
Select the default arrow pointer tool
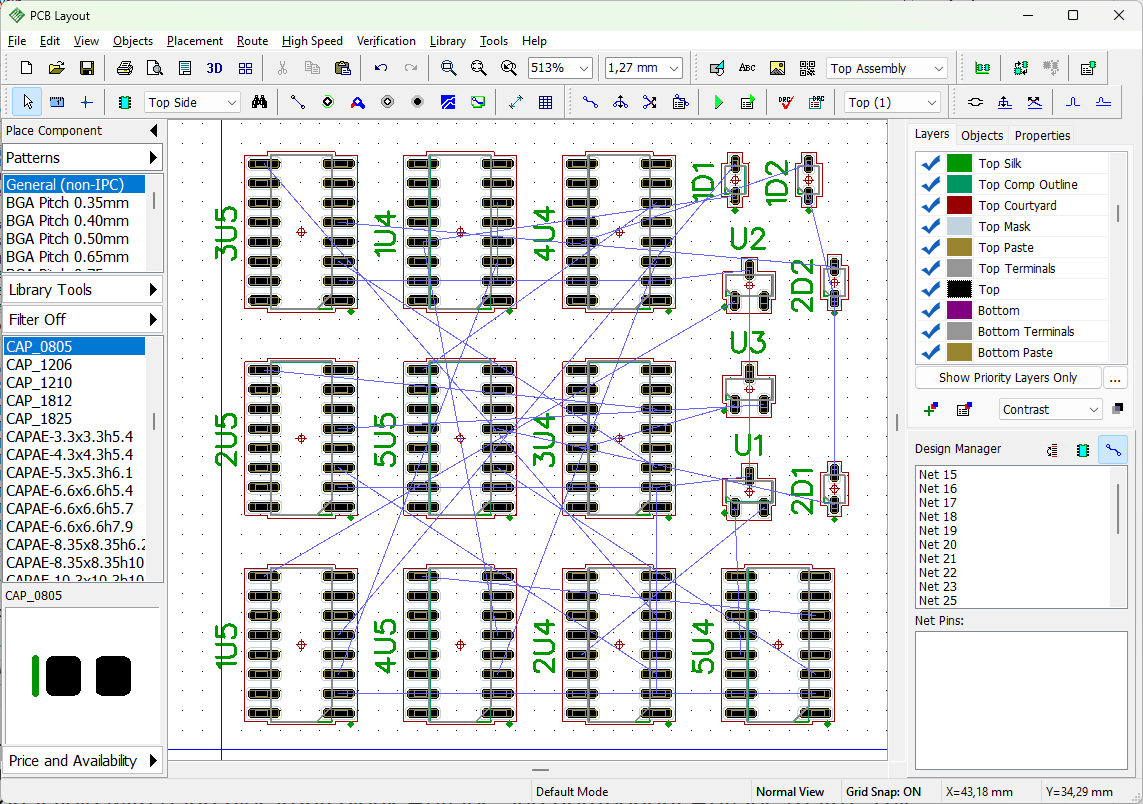pos(27,102)
